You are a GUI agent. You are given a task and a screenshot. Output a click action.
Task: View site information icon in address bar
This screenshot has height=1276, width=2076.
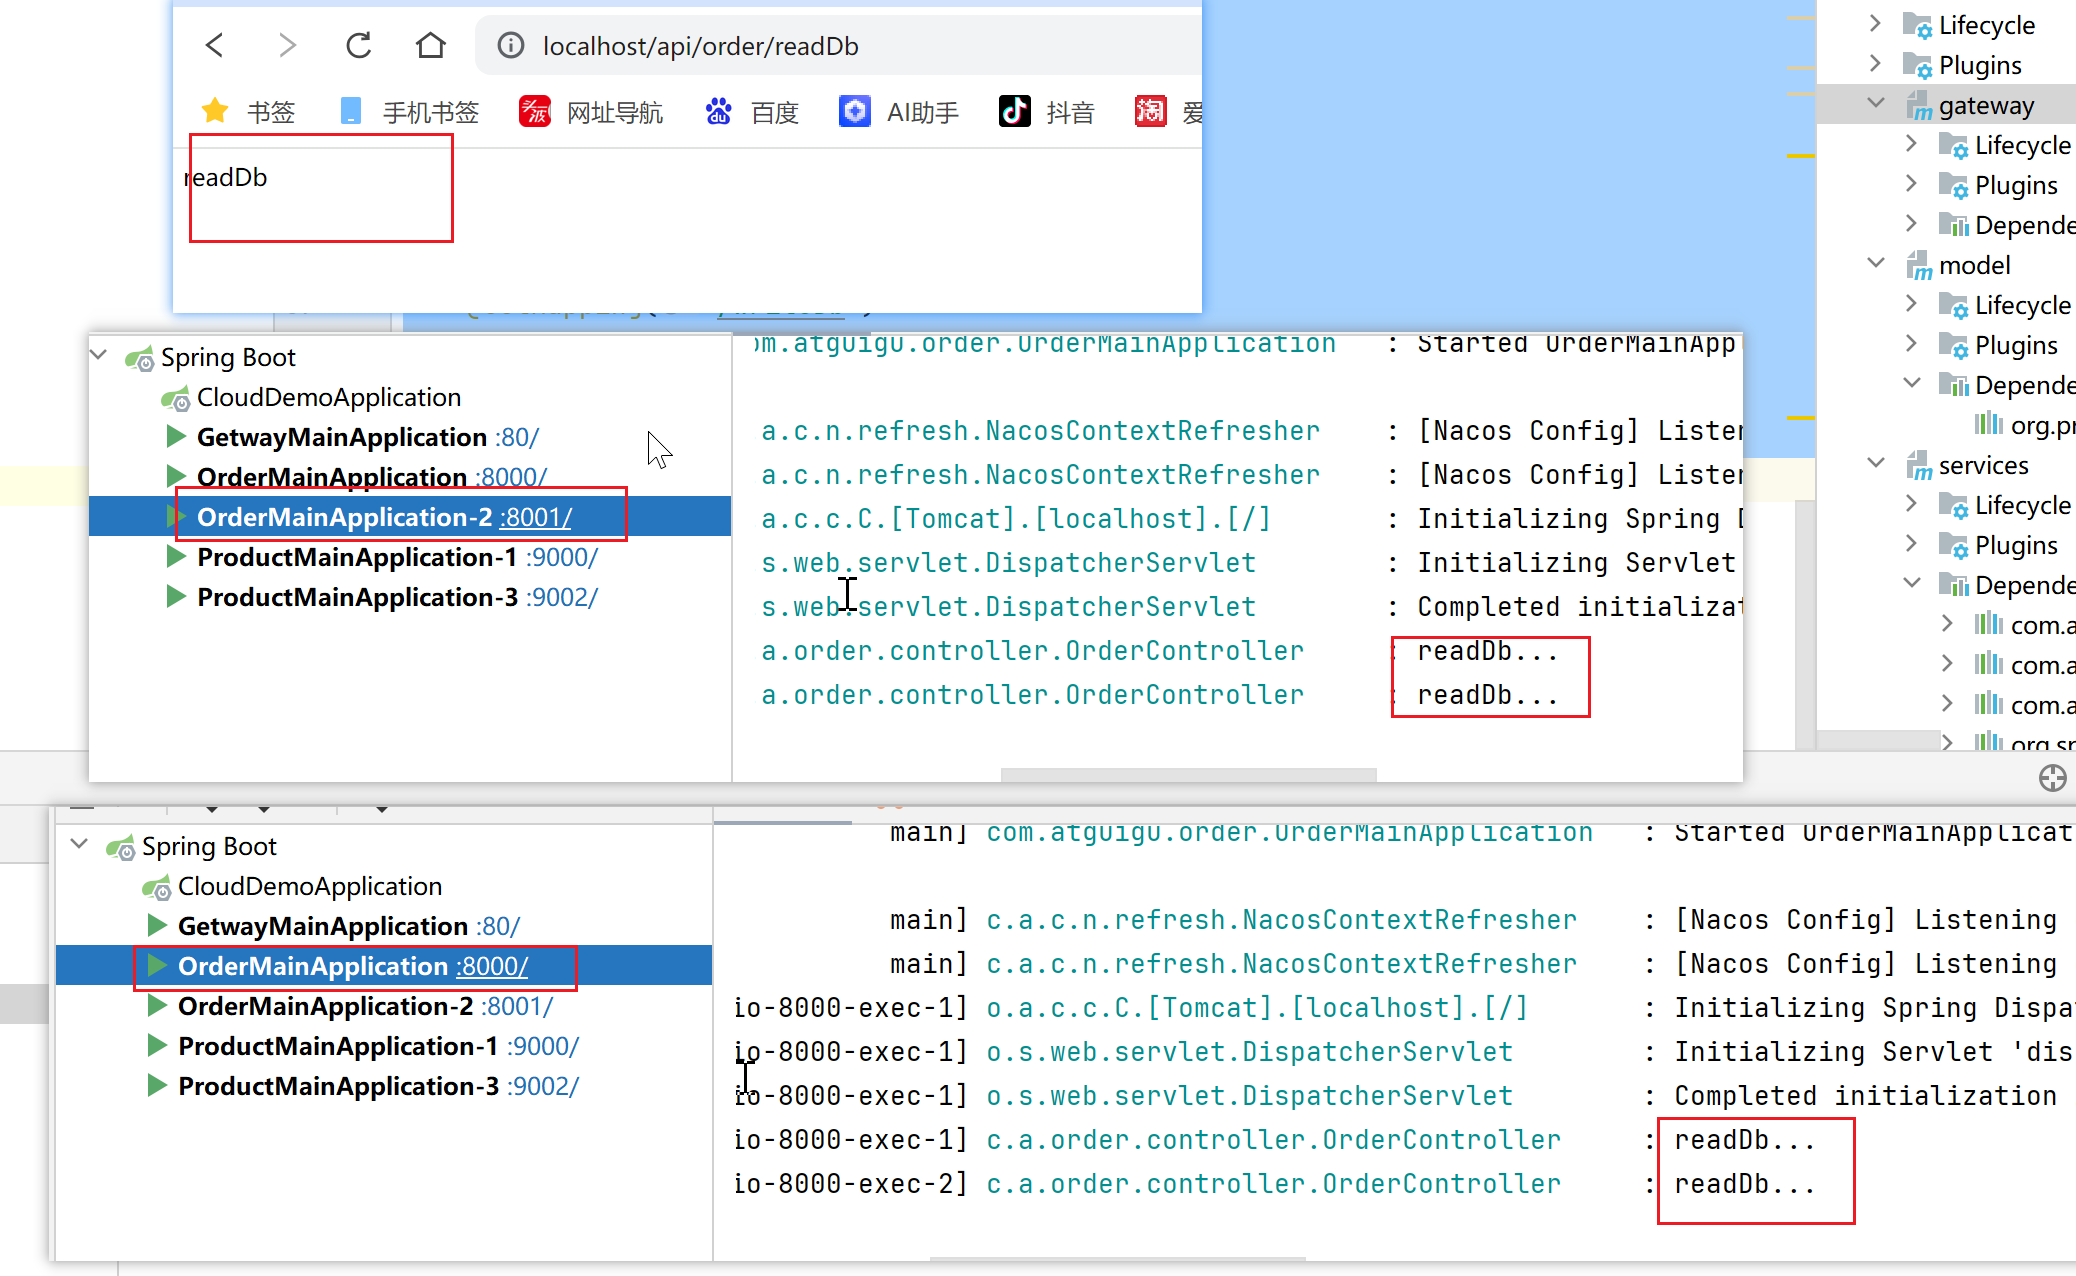coord(511,46)
